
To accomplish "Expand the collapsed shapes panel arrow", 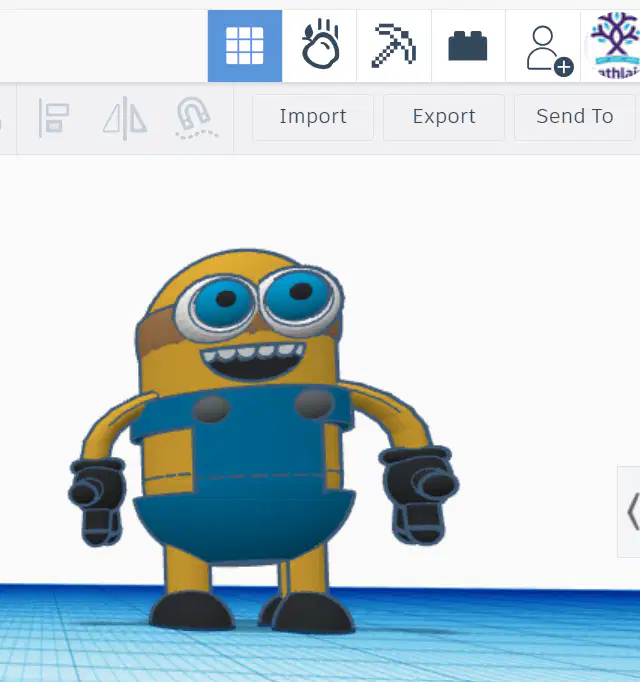I will 630,512.
